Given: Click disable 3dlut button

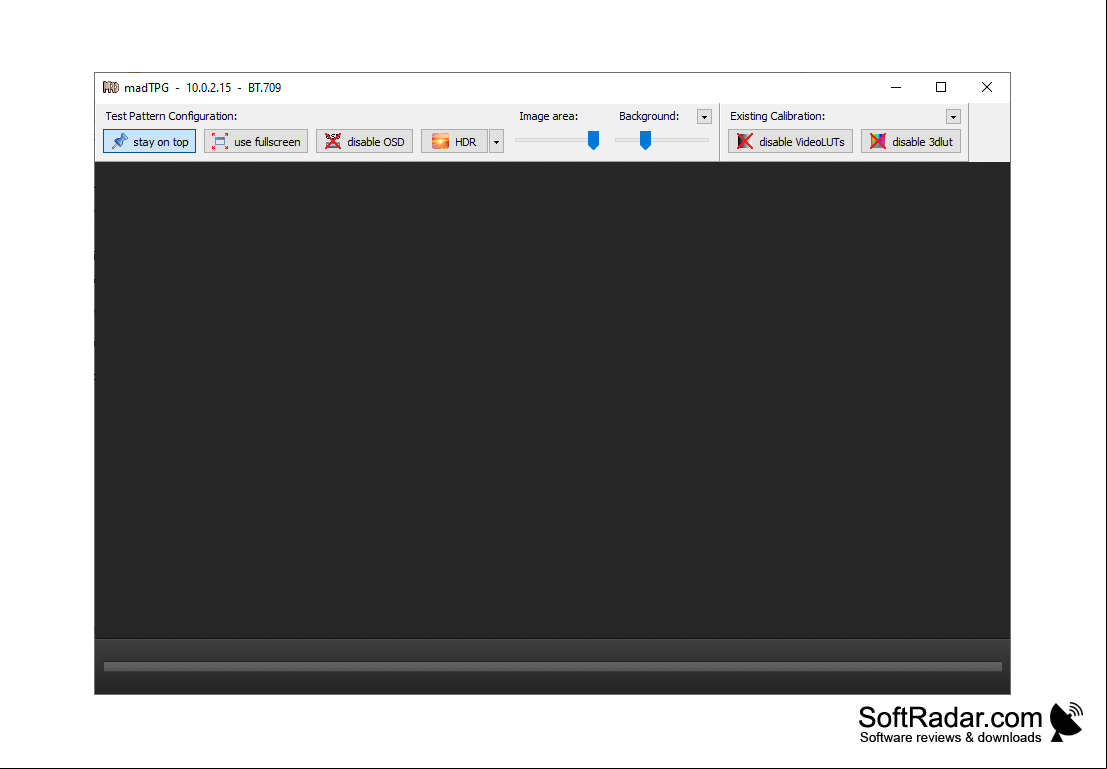Looking at the screenshot, I should pos(911,141).
